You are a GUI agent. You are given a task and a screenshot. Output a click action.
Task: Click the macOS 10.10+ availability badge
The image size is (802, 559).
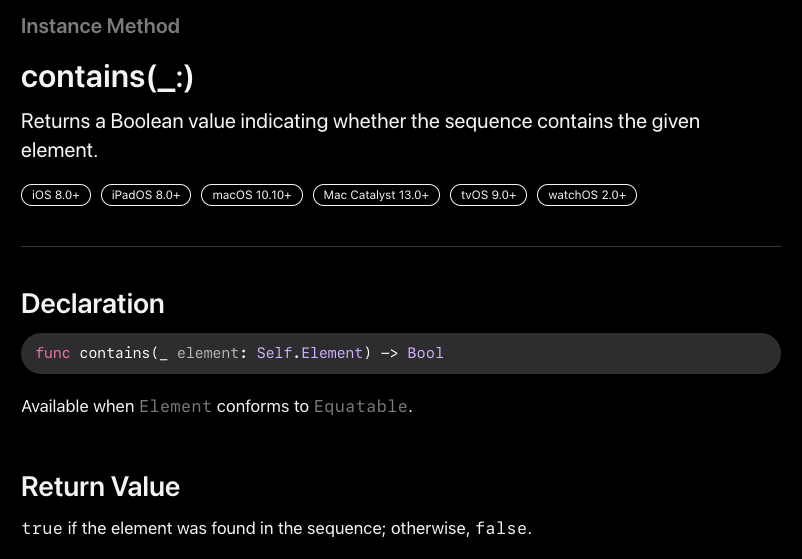tap(252, 195)
